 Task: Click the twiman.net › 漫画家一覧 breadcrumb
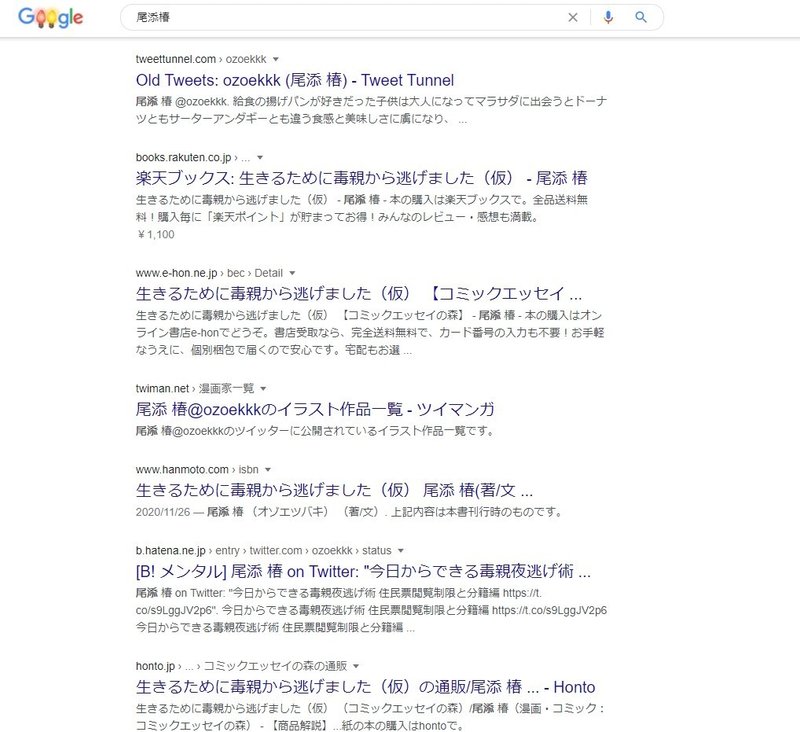click(x=195, y=389)
